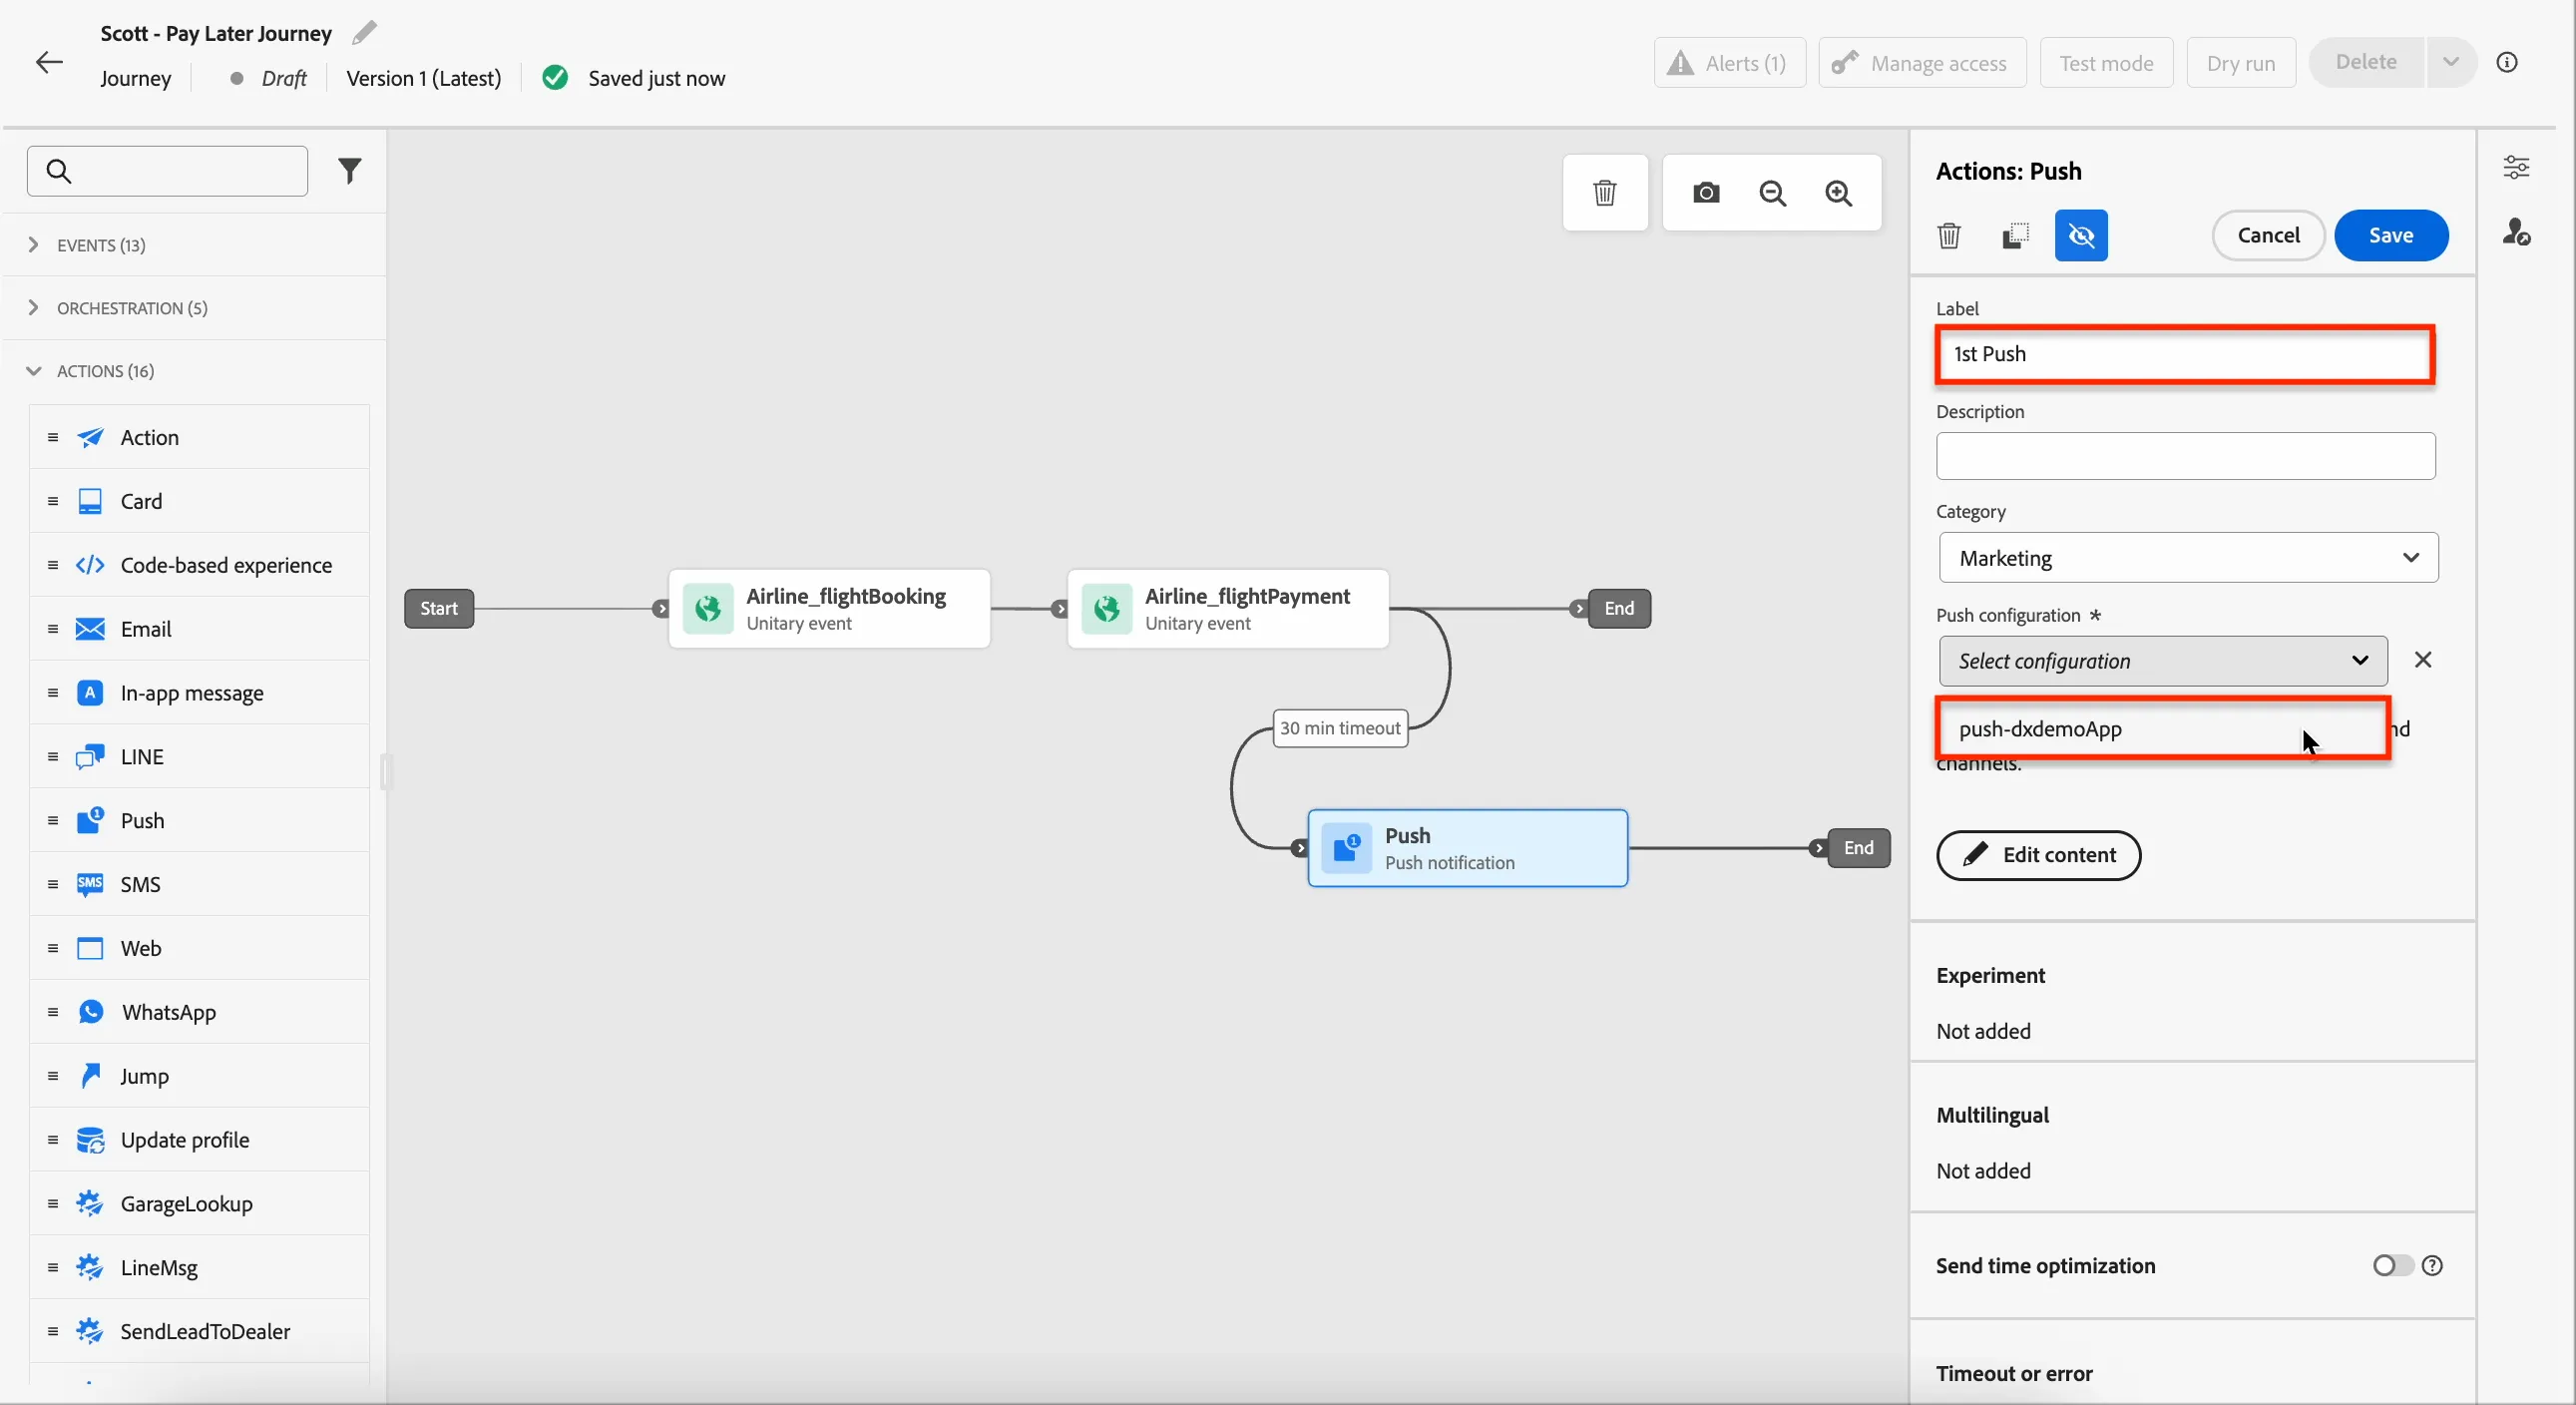Select the GarageLookup custom action row
Viewport: 2576px width, 1405px height.
click(x=199, y=1204)
